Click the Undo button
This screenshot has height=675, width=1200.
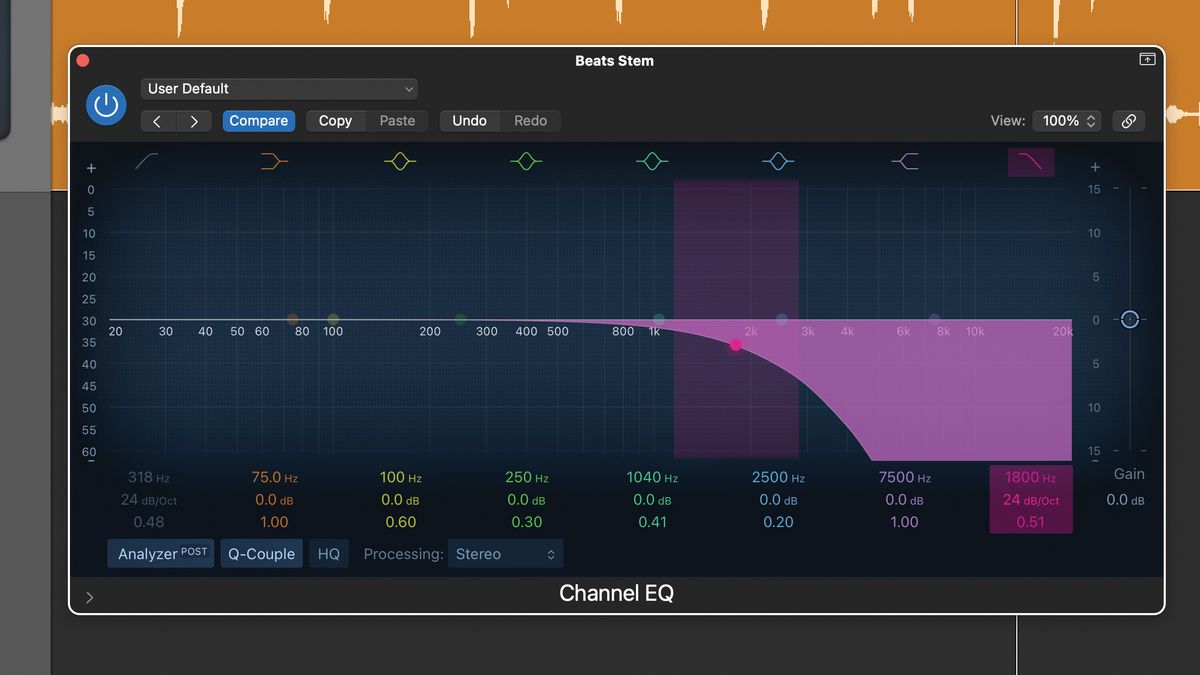coord(469,120)
